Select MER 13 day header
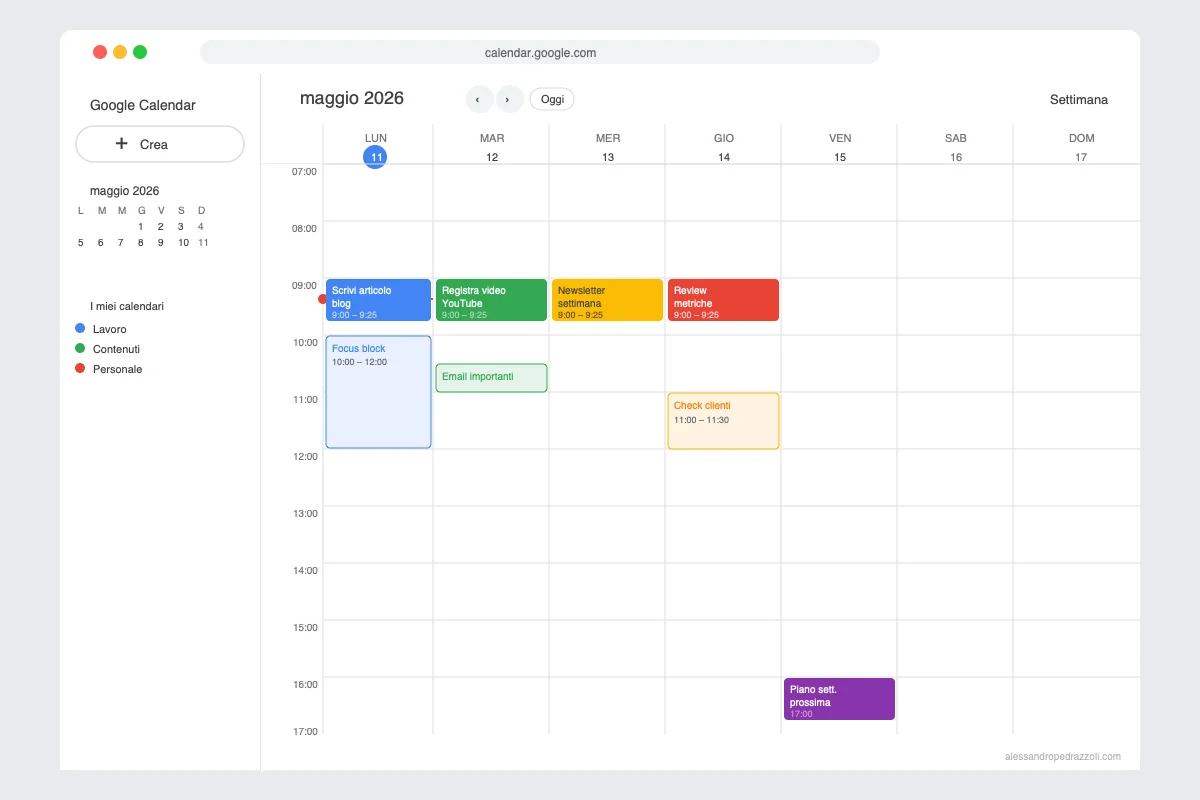Screen dimensions: 1200x800 (x=608, y=147)
